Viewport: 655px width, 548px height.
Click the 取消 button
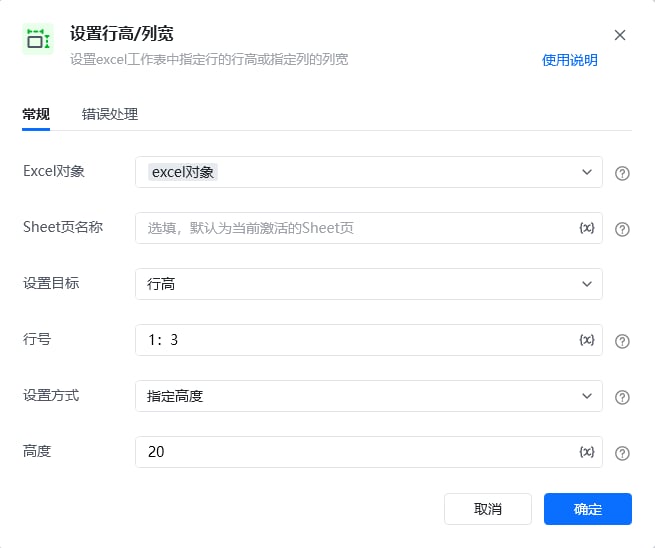[487, 509]
